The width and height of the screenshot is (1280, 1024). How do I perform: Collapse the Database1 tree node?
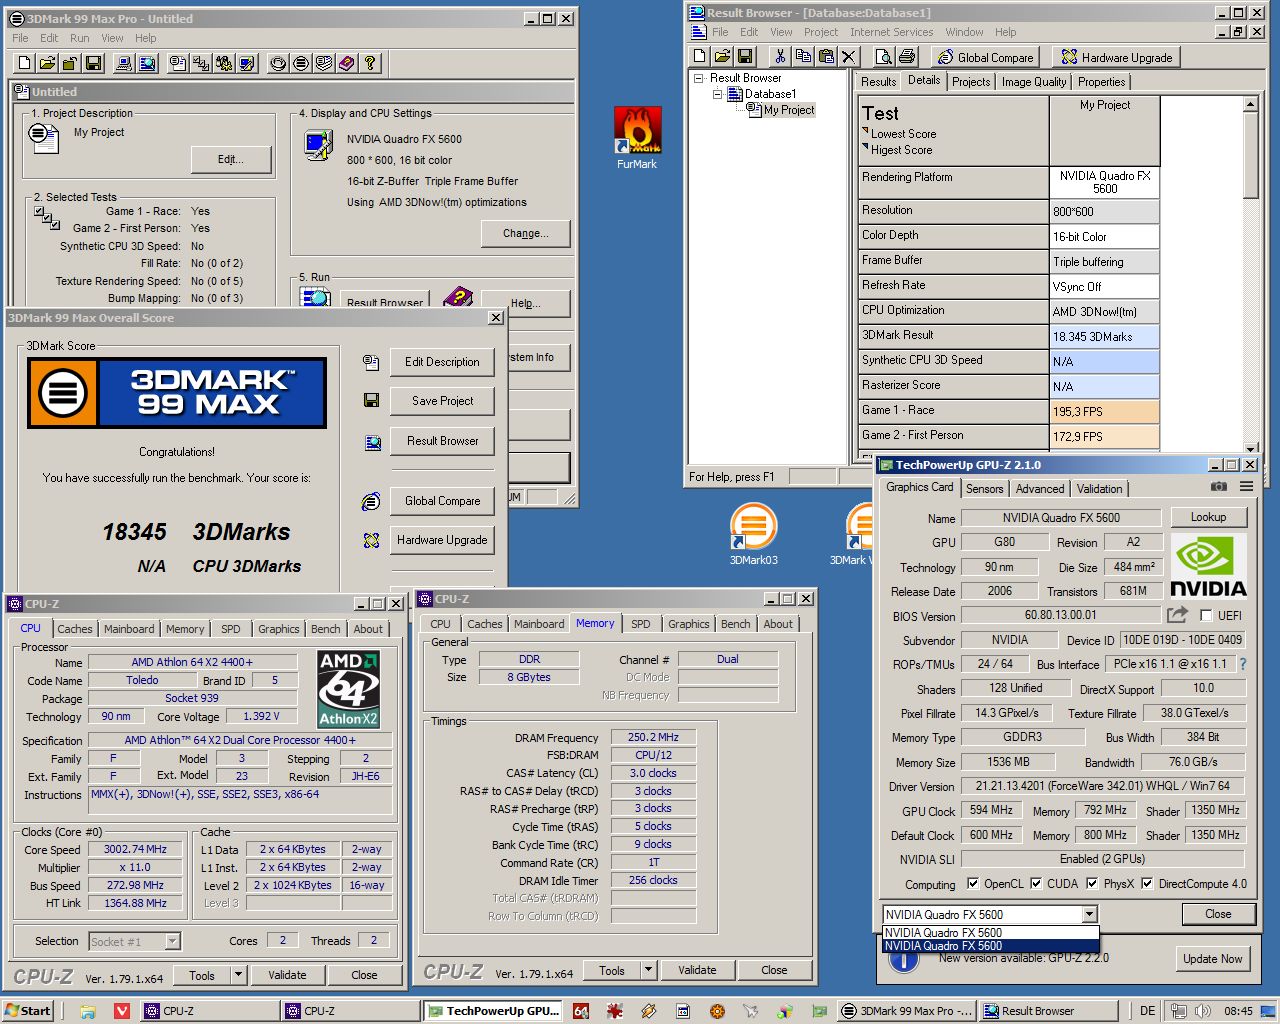[717, 94]
